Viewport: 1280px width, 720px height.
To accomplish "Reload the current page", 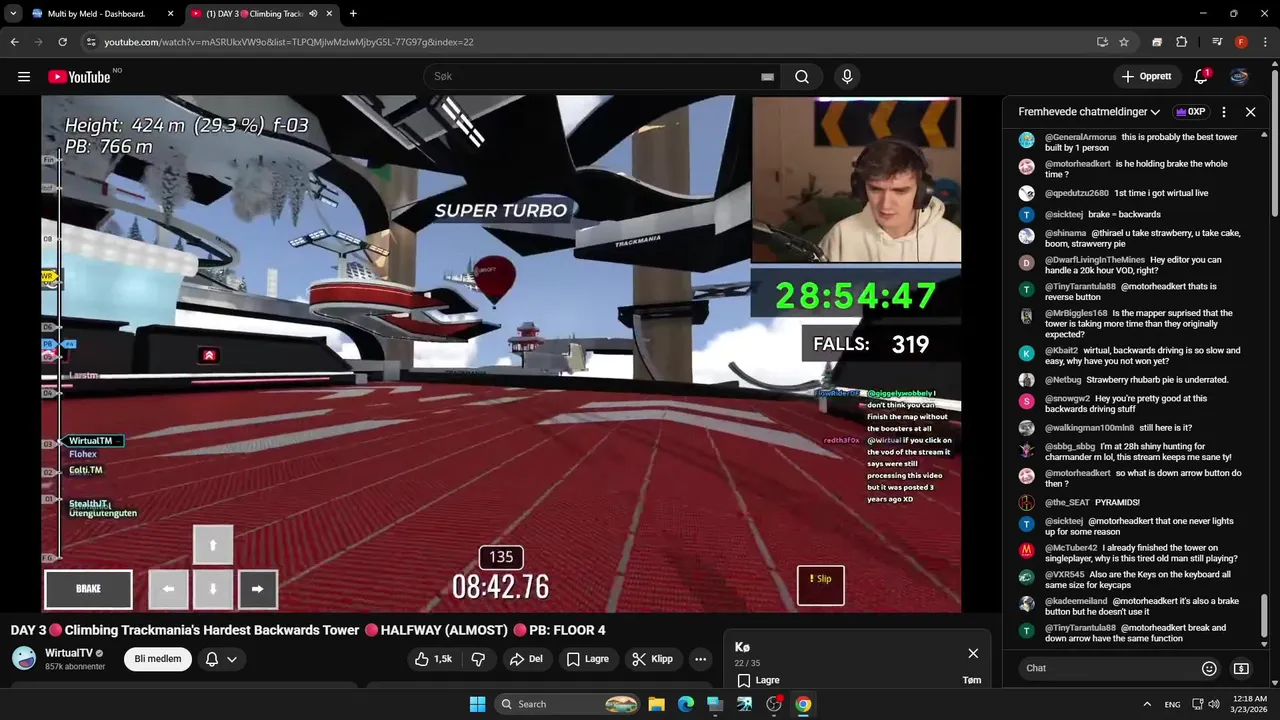I will click(62, 42).
